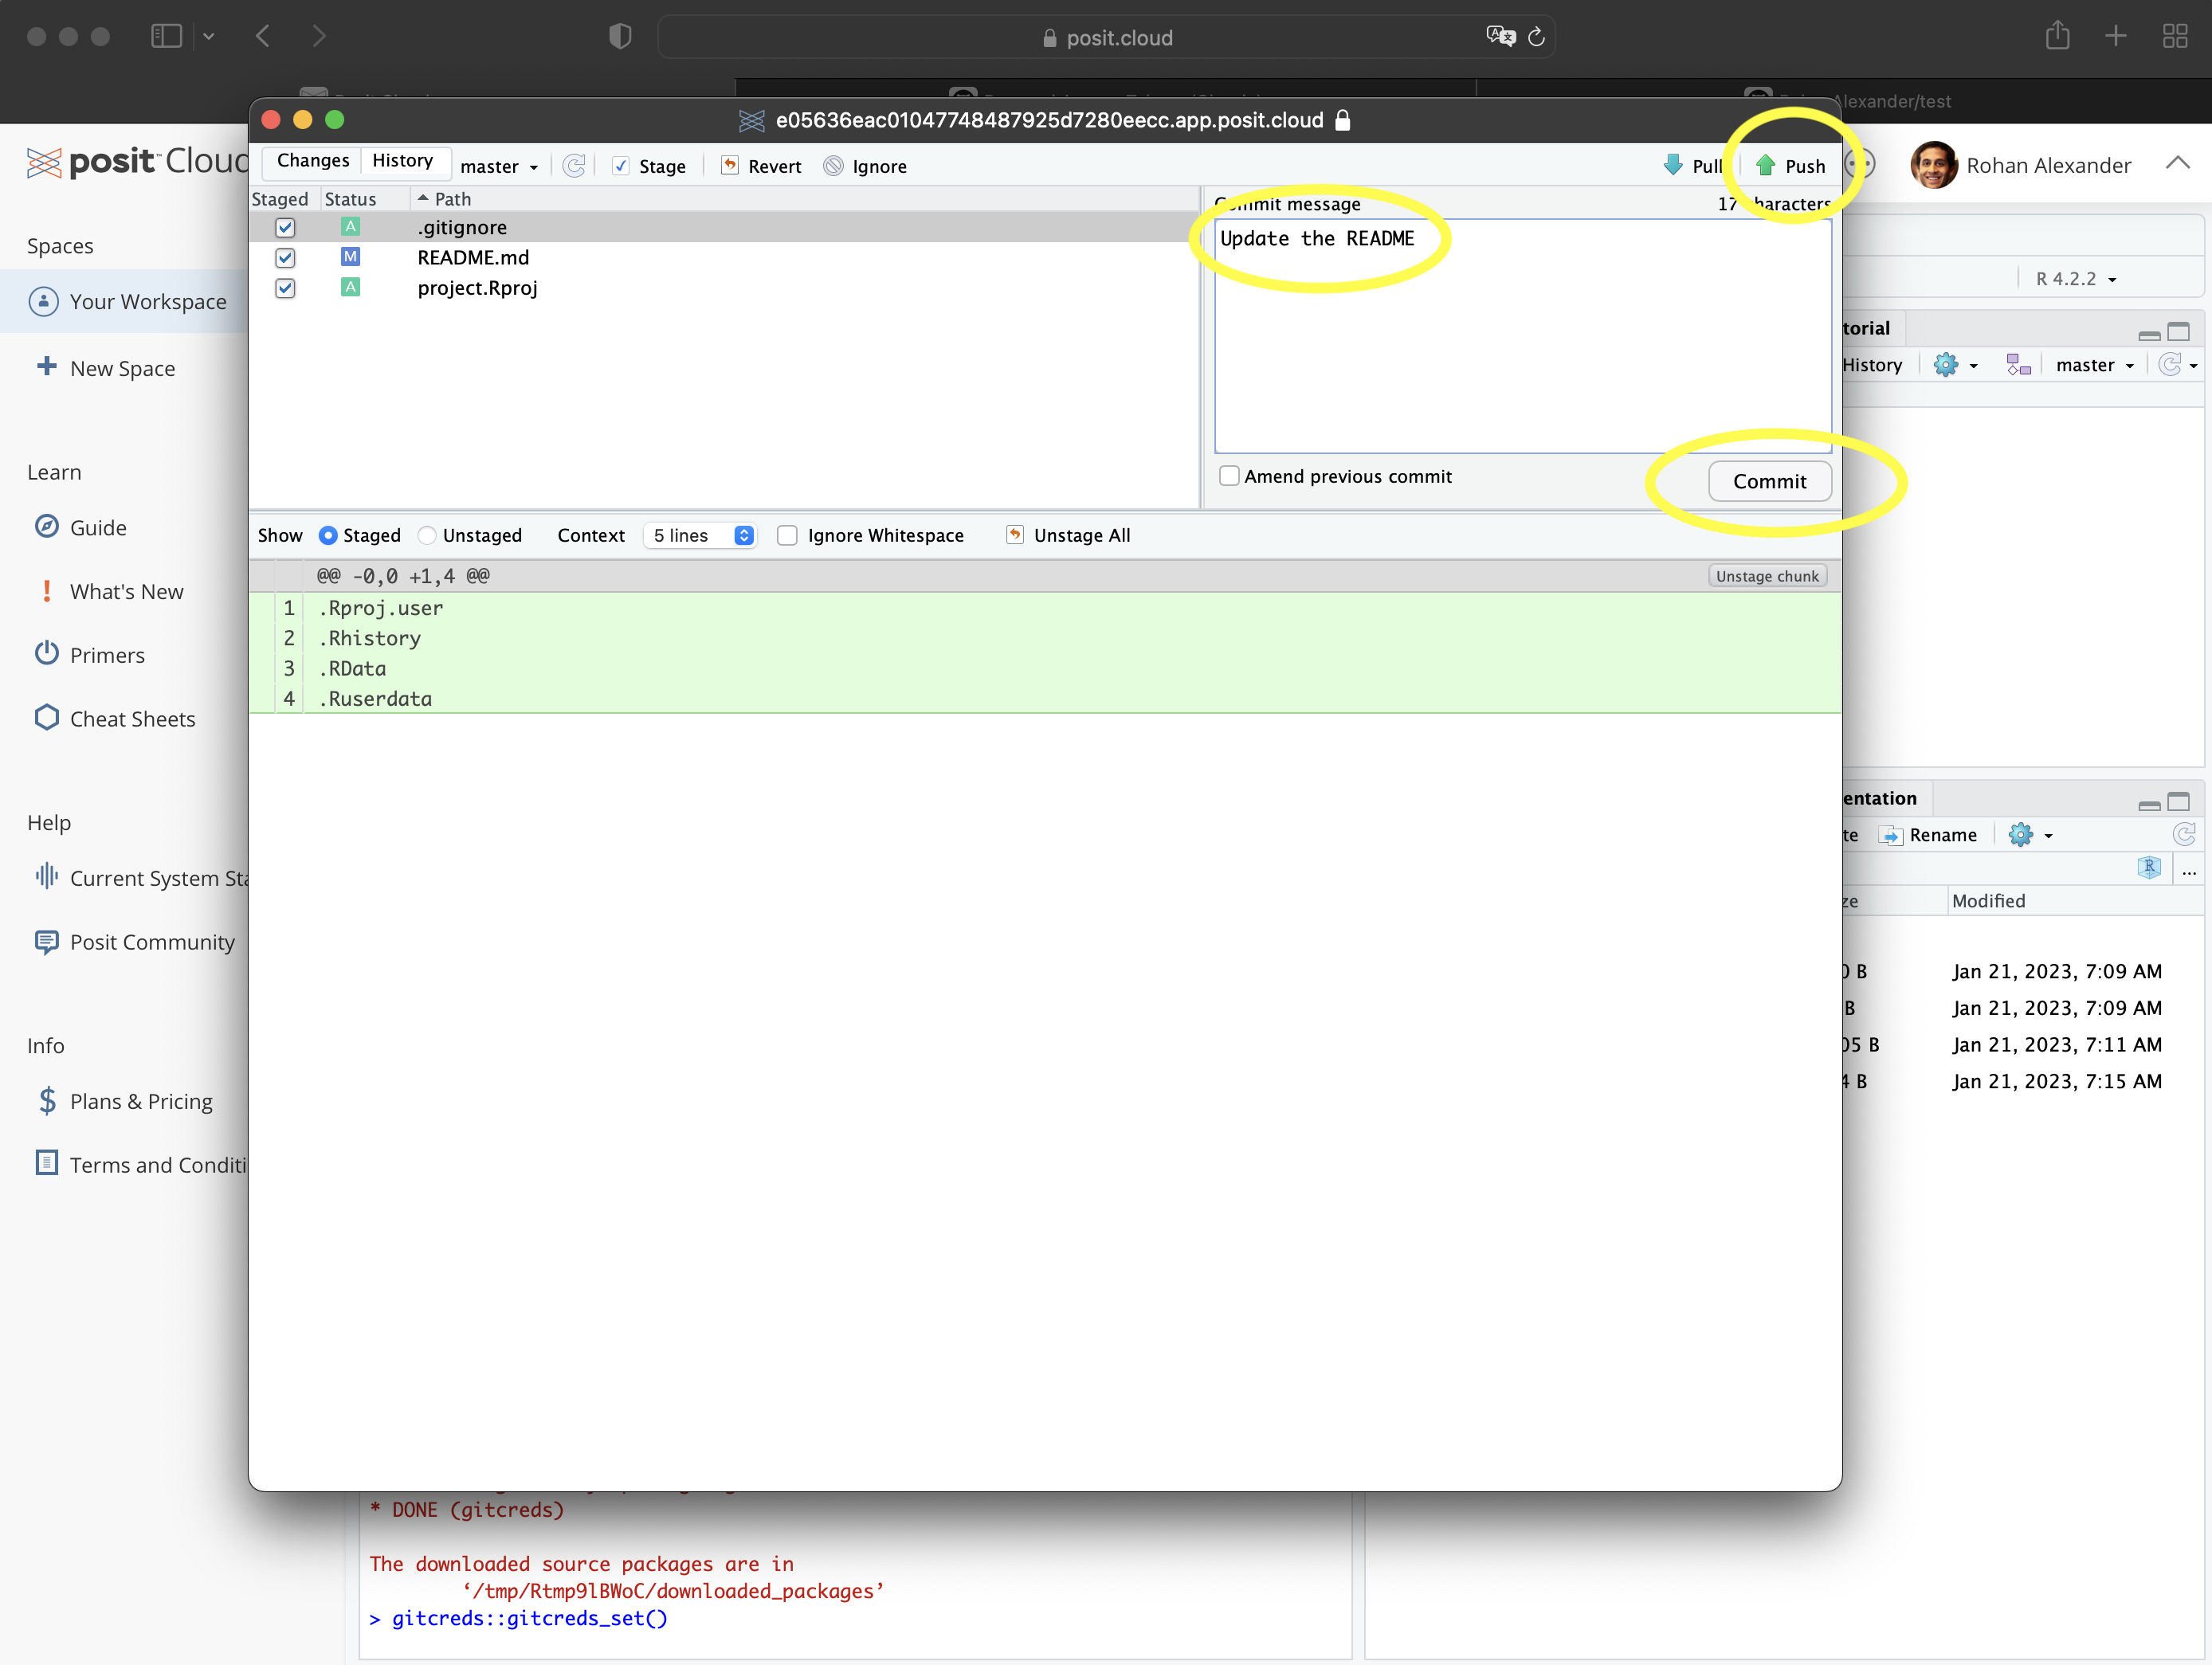The image size is (2212, 1665).
Task: Switch to the History tab
Action: 402,161
